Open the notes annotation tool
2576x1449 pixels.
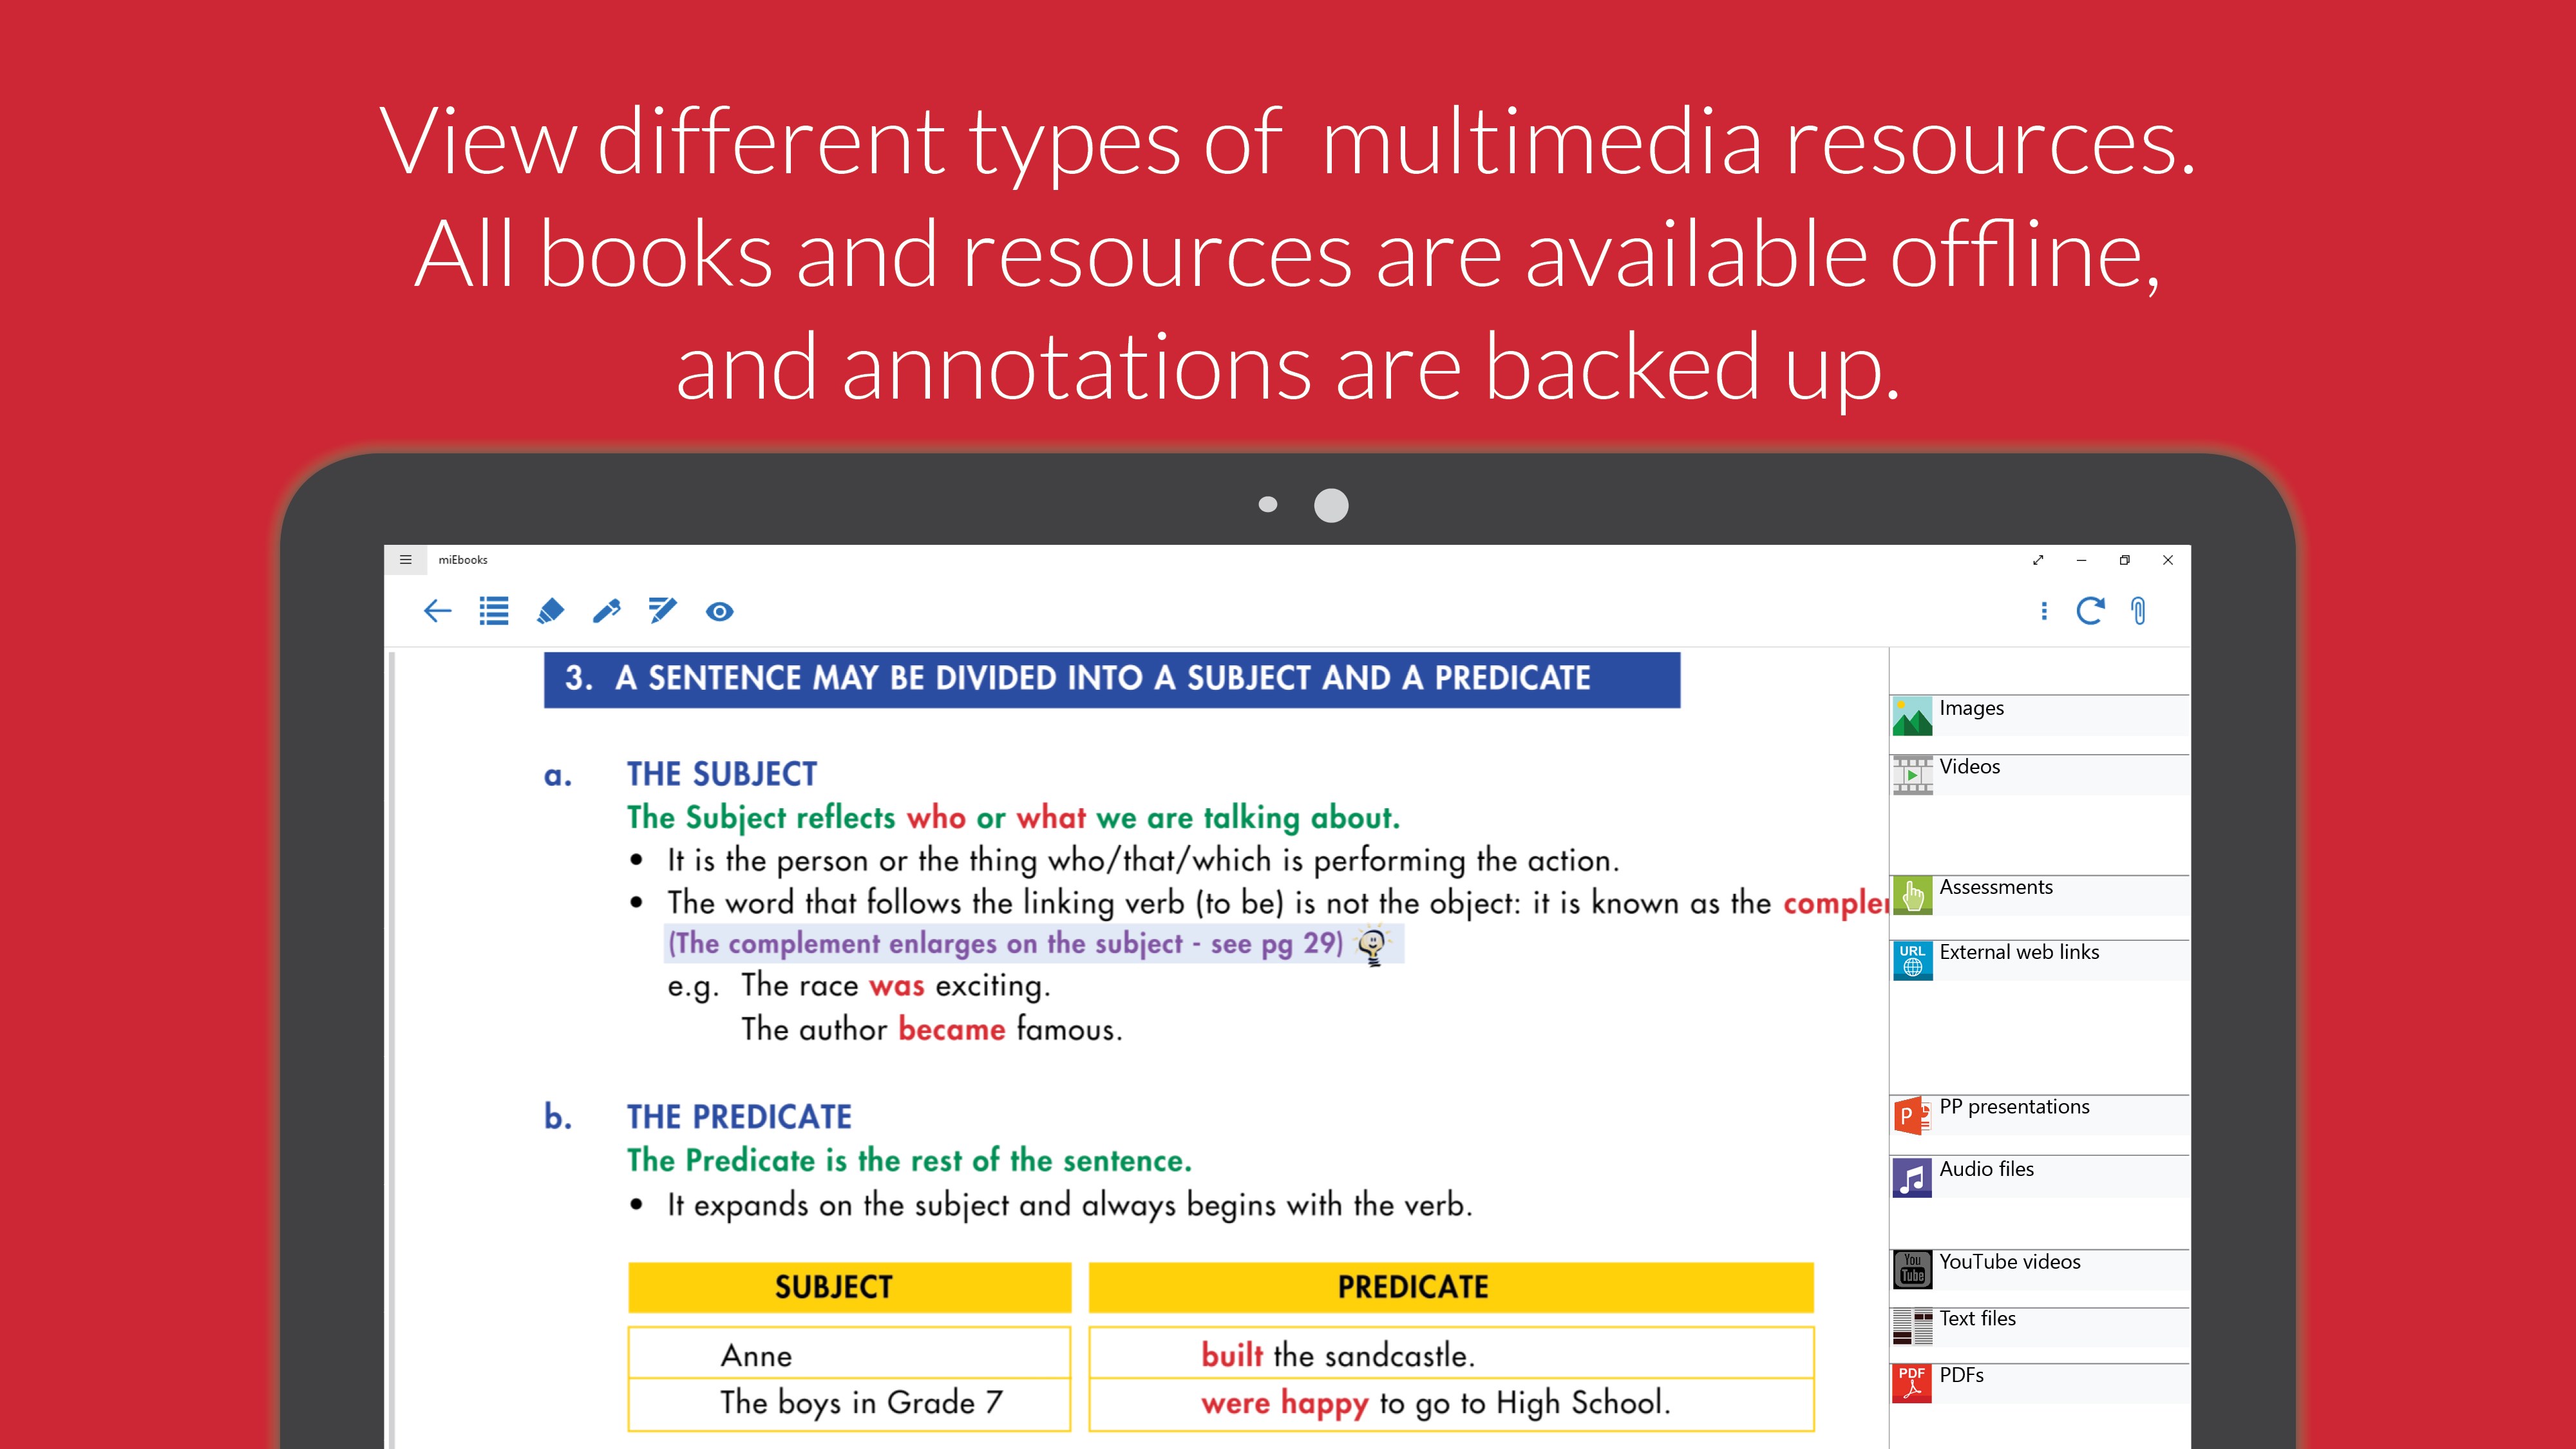(x=662, y=611)
